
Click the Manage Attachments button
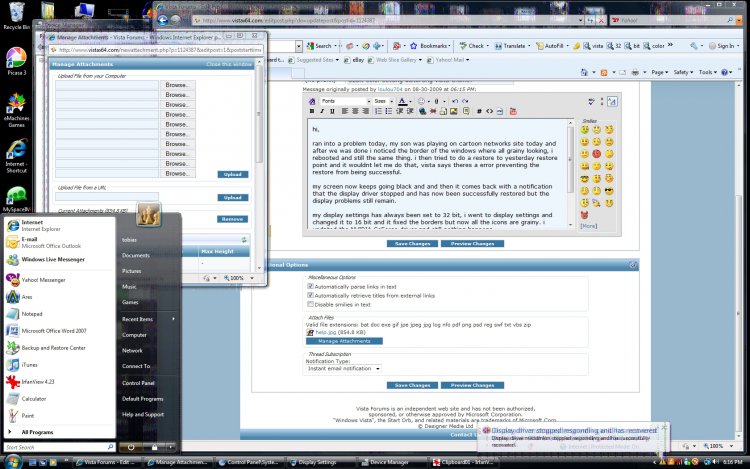(344, 341)
